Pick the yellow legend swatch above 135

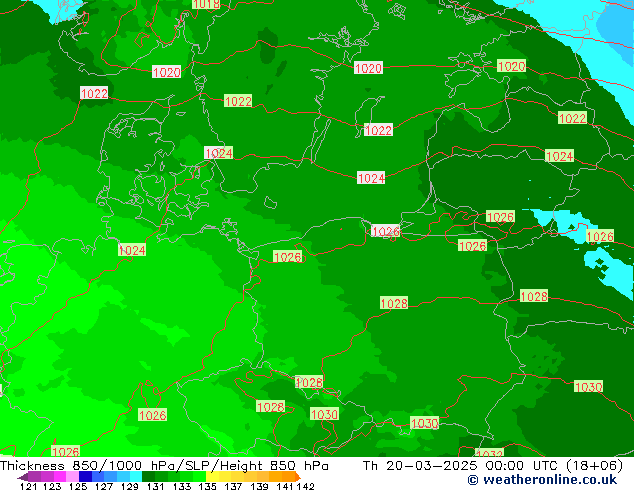point(212,476)
